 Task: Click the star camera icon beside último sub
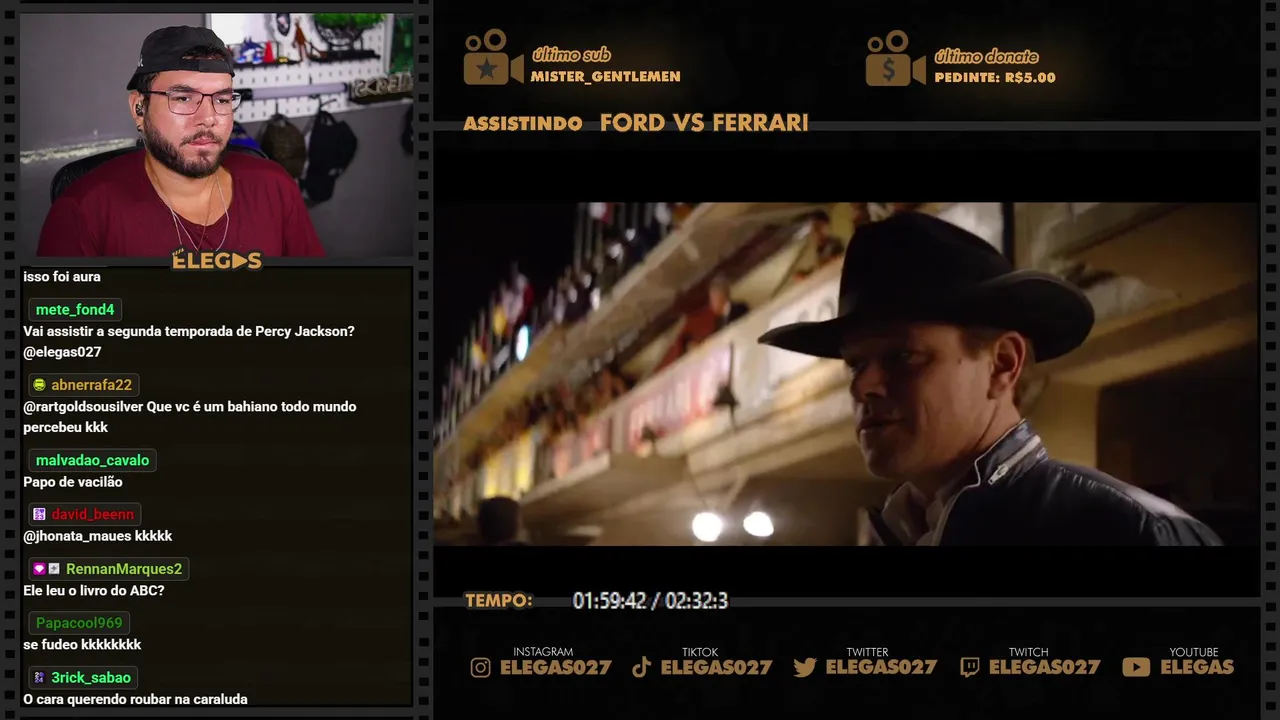coord(492,58)
